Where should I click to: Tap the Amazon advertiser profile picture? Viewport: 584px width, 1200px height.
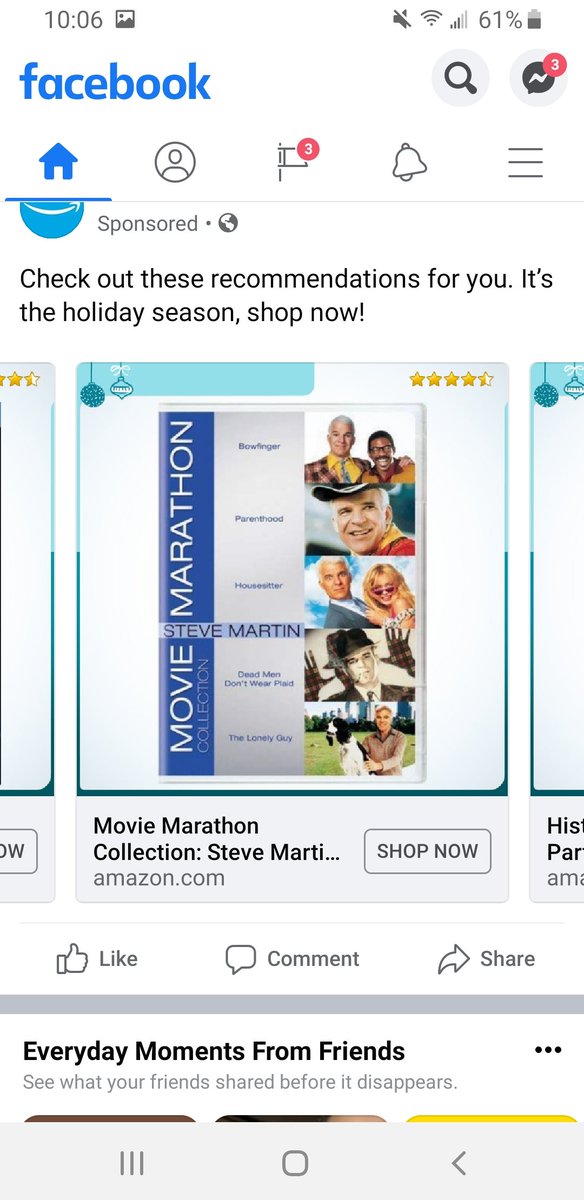[52, 218]
